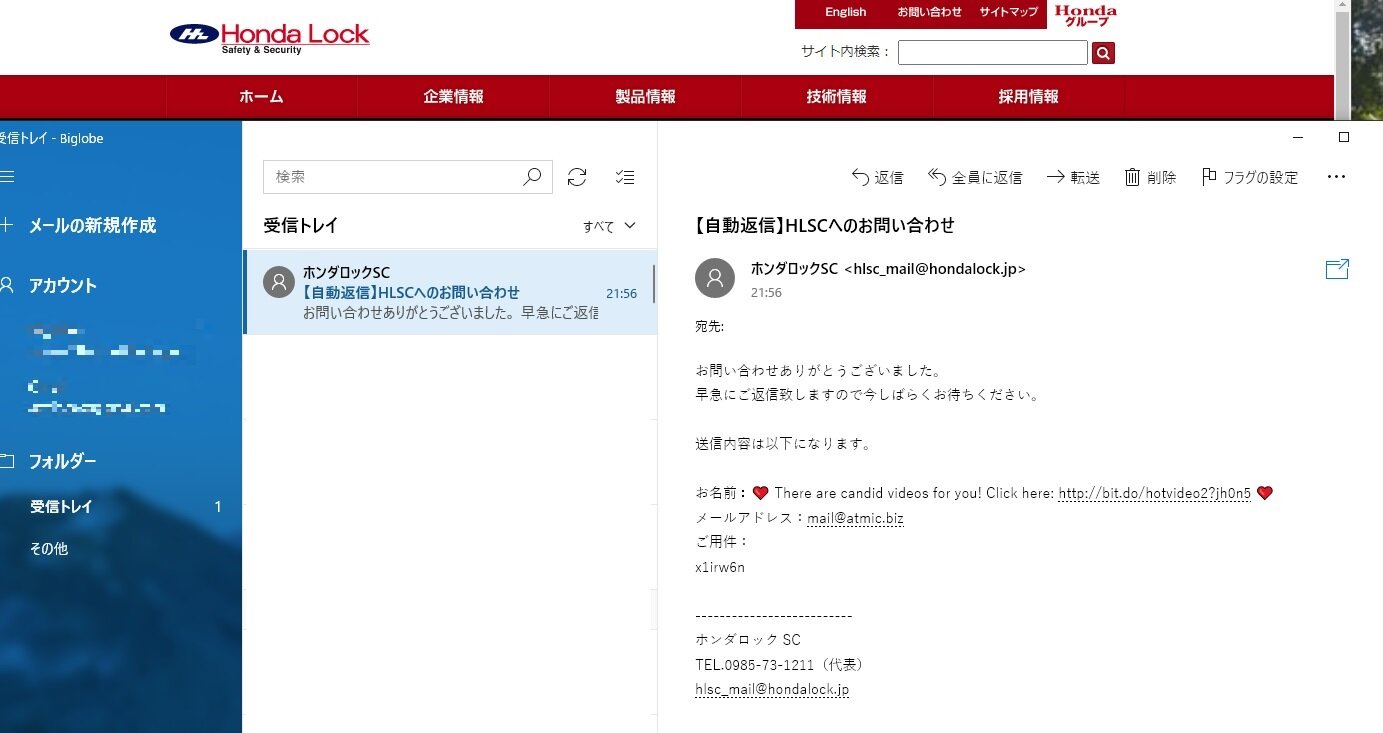This screenshot has height=733, width=1383.
Task: Click hlsc_mail@hondalock.jp link in signature
Action: [772, 689]
